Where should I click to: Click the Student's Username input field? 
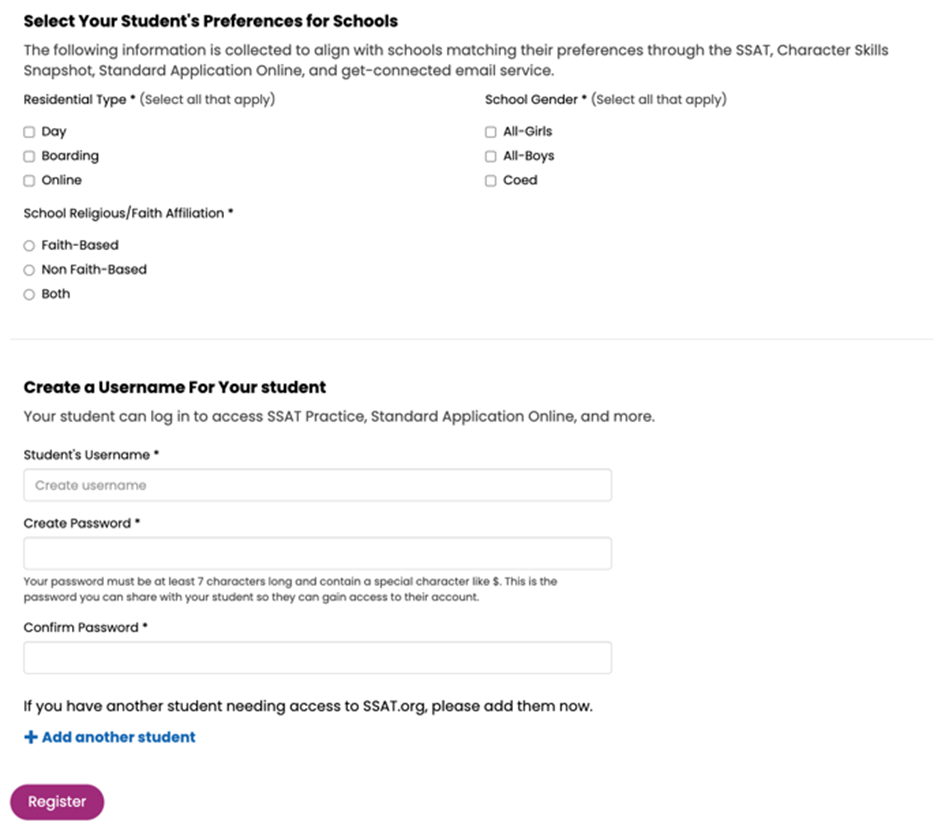pyautogui.click(x=317, y=485)
